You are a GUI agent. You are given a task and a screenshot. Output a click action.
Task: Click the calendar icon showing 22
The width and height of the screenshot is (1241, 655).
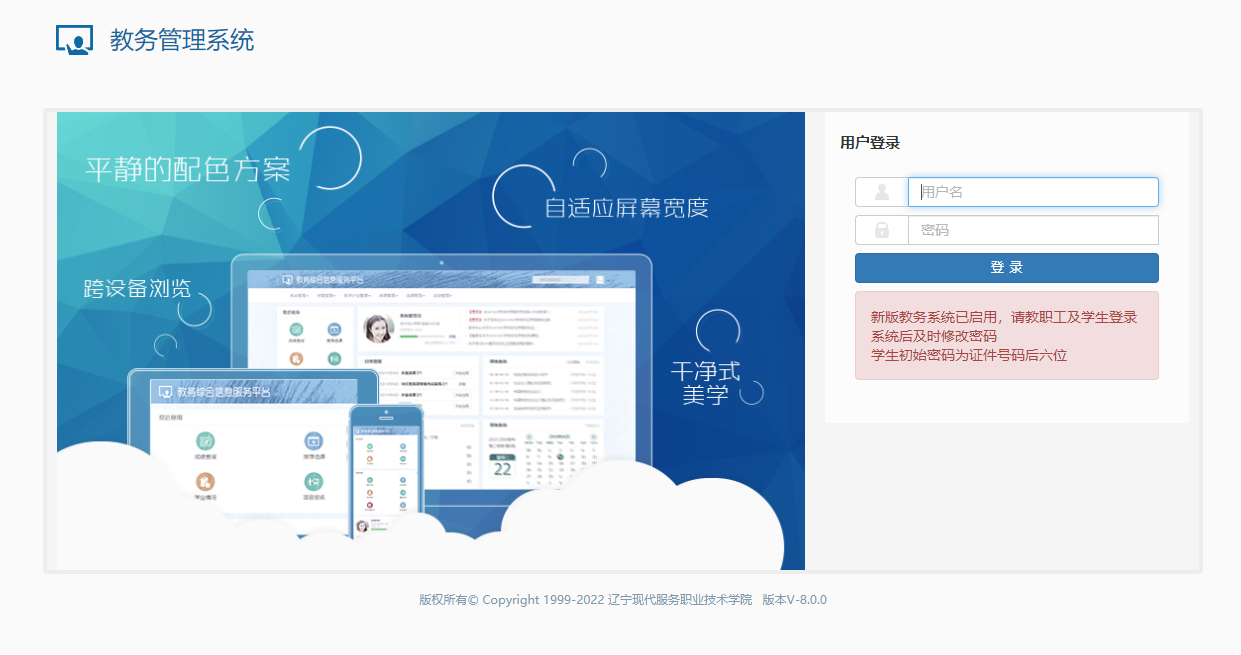click(502, 466)
